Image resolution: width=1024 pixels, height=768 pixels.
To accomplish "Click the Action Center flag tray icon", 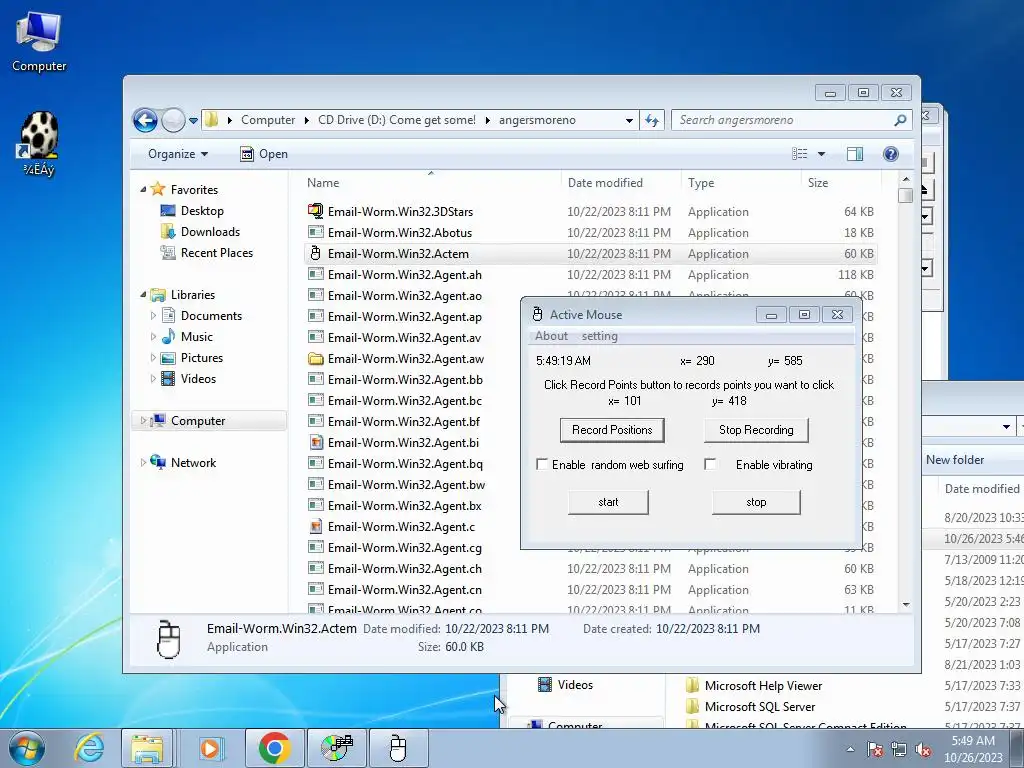I will (x=875, y=750).
